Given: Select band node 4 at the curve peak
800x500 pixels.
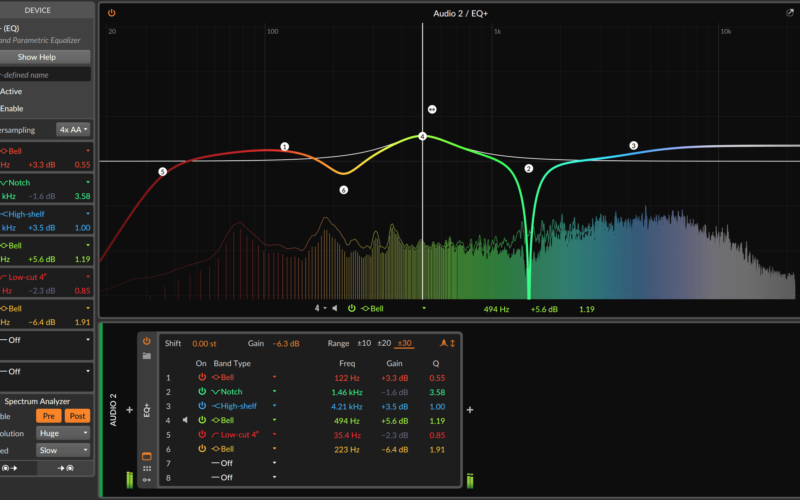Looking at the screenshot, I should click(422, 136).
